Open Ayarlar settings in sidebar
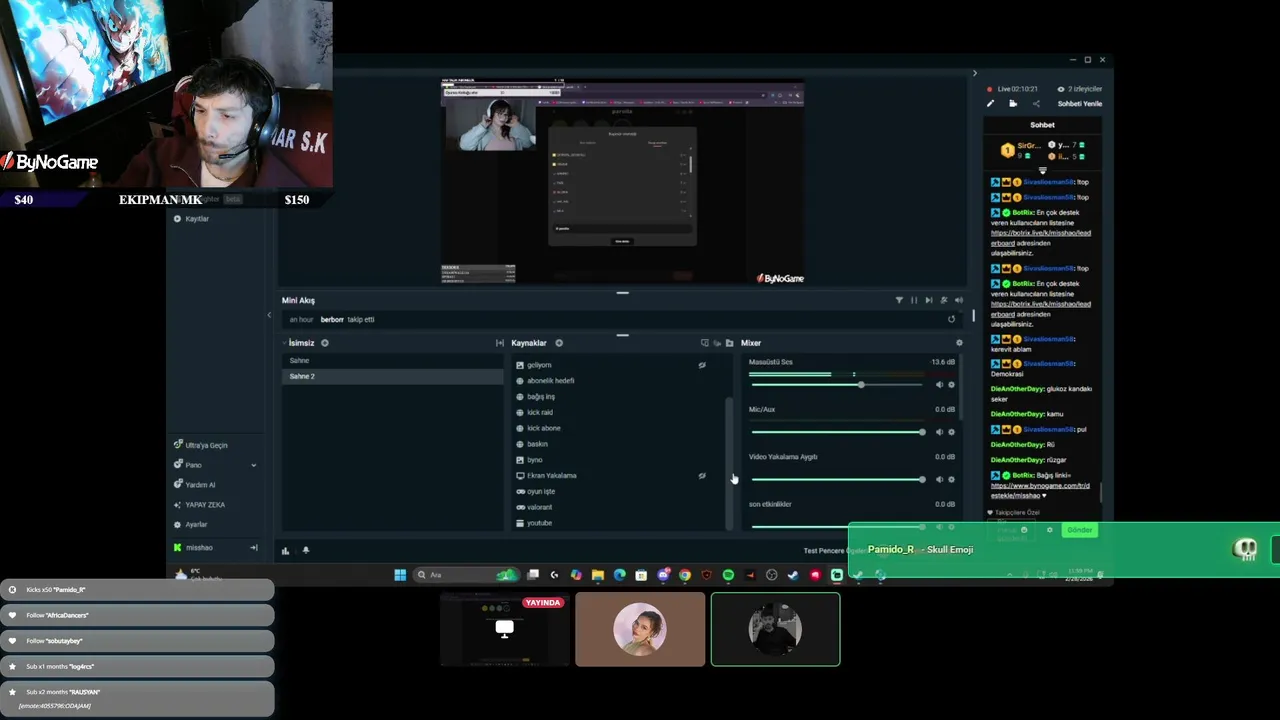 (196, 525)
